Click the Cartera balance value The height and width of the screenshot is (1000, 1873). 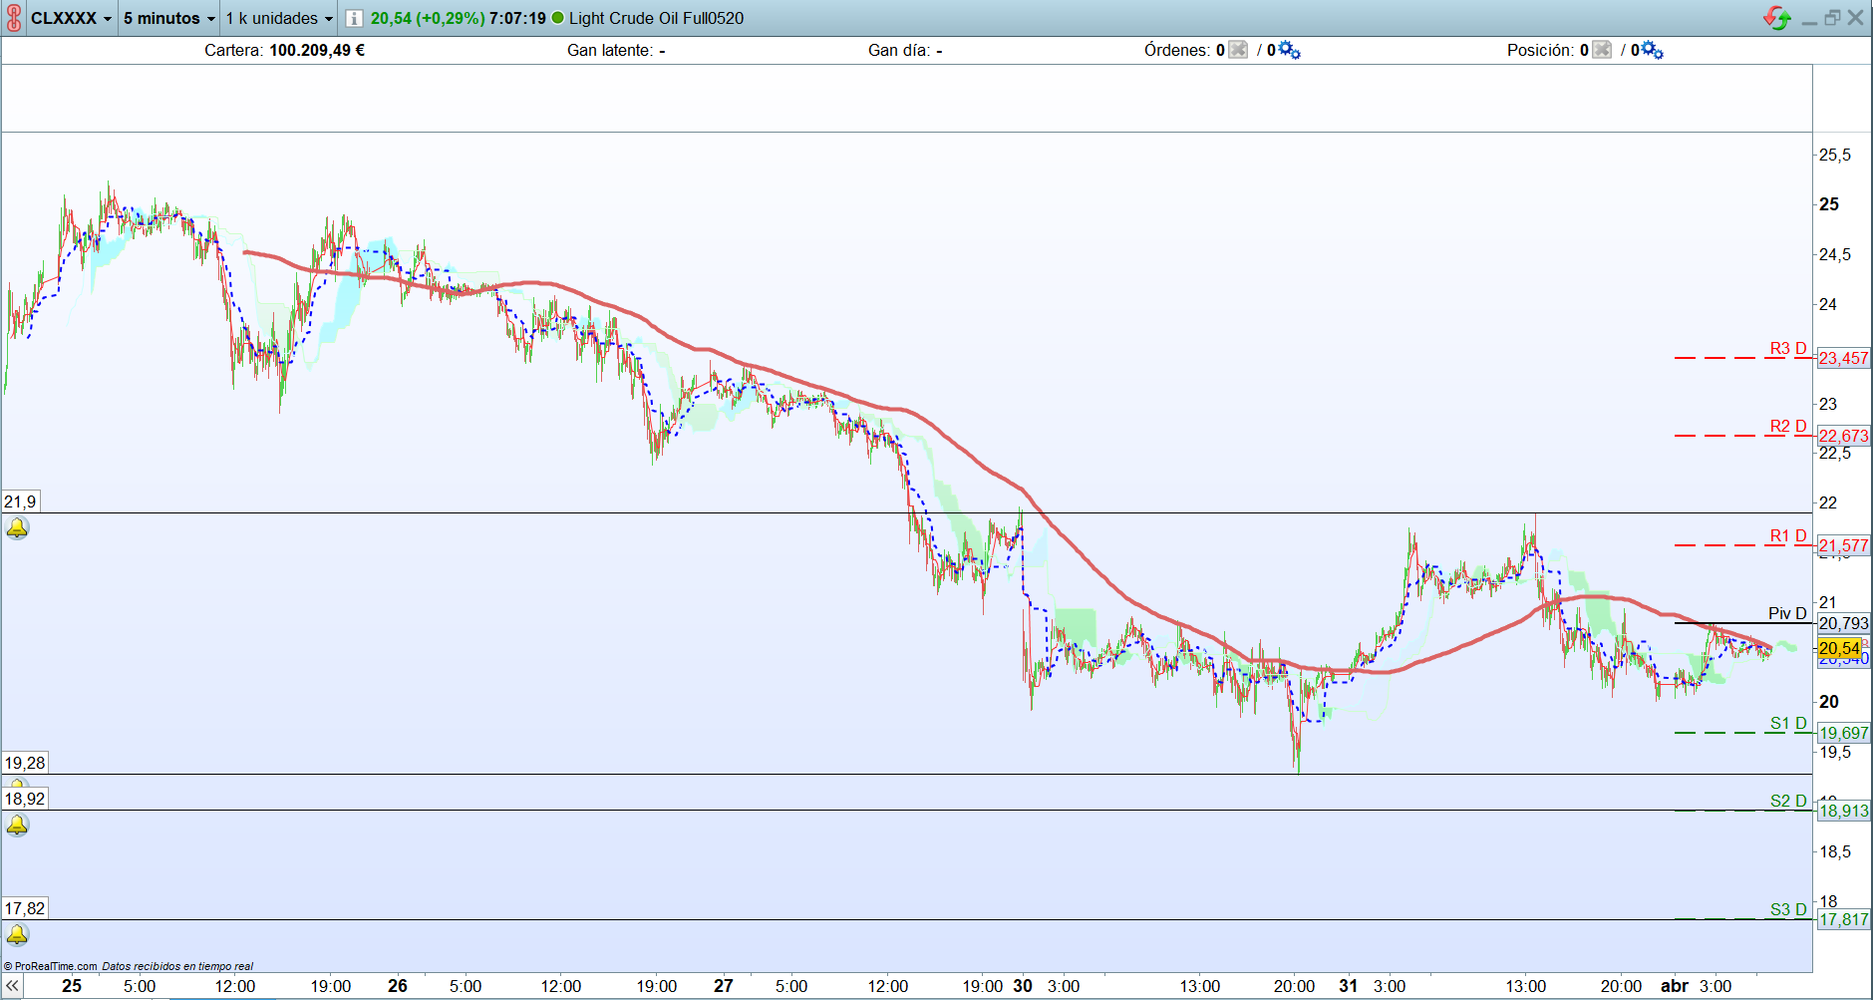(317, 50)
